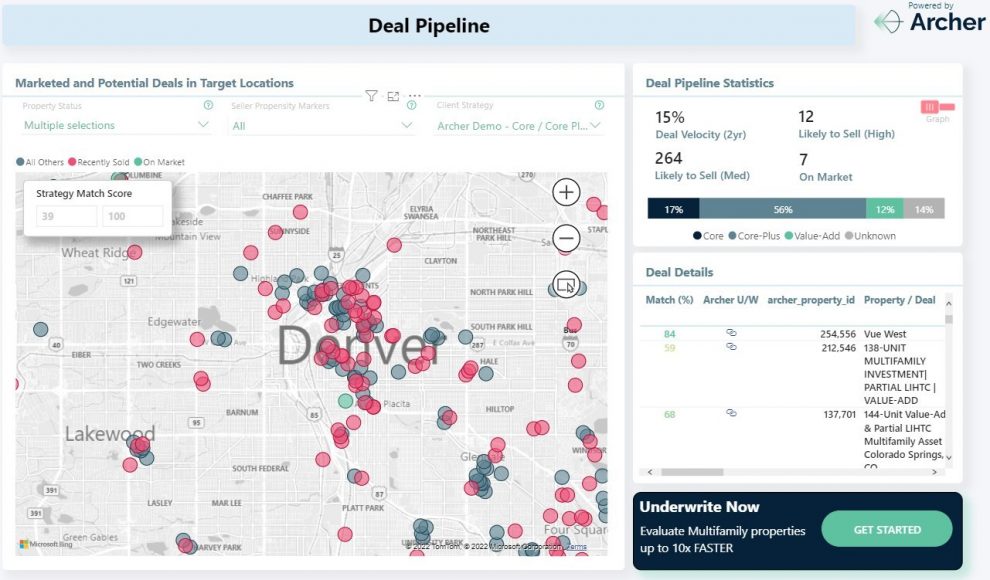
Task: Open the More options menu on the map visual
Action: [413, 96]
